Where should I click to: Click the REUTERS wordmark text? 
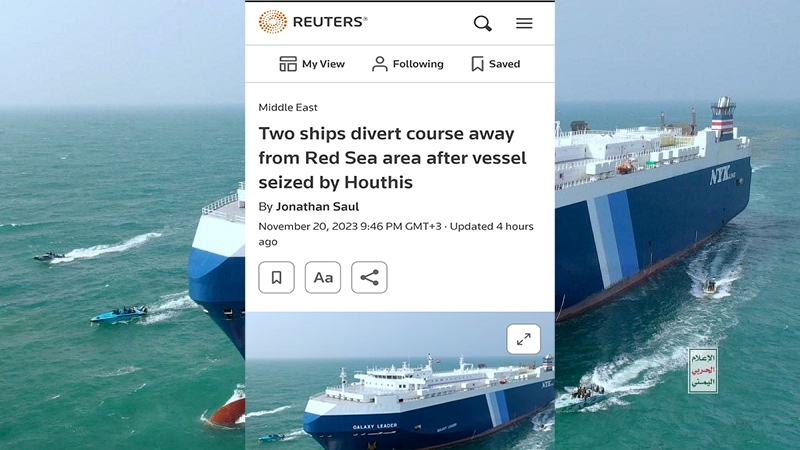coord(330,22)
